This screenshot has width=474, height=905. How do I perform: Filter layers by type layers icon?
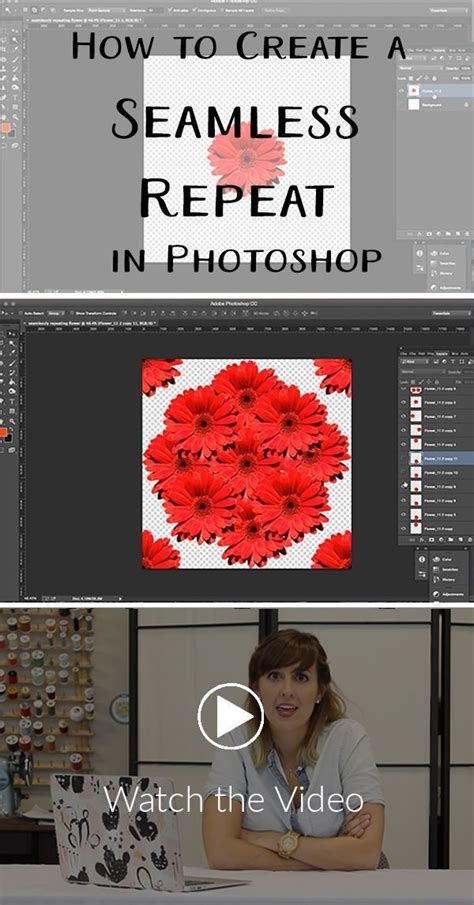[x=452, y=361]
